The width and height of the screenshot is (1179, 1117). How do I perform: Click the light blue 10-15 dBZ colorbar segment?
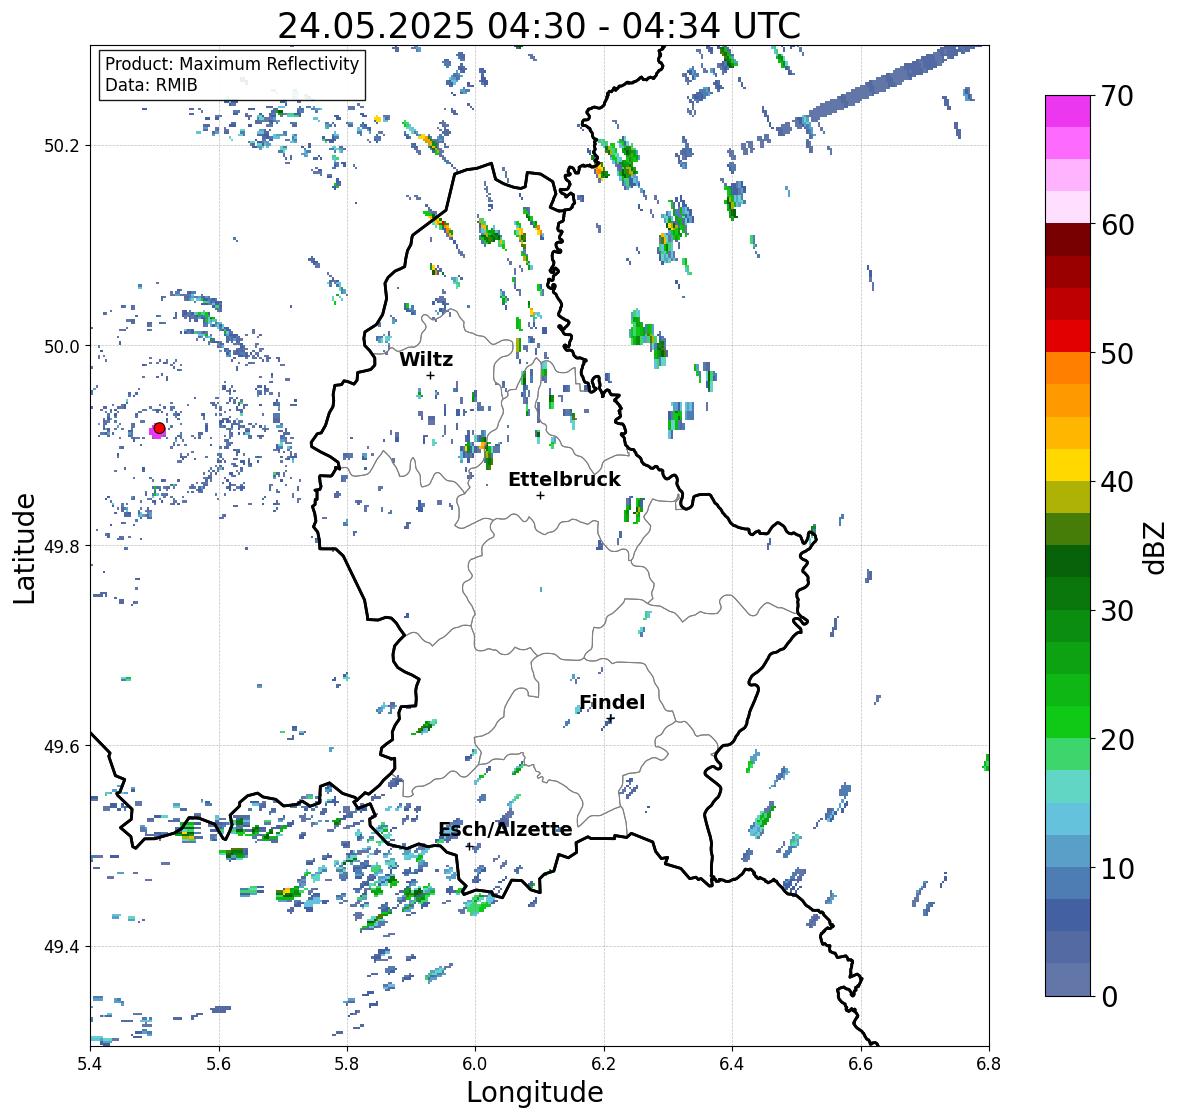(x=1068, y=819)
